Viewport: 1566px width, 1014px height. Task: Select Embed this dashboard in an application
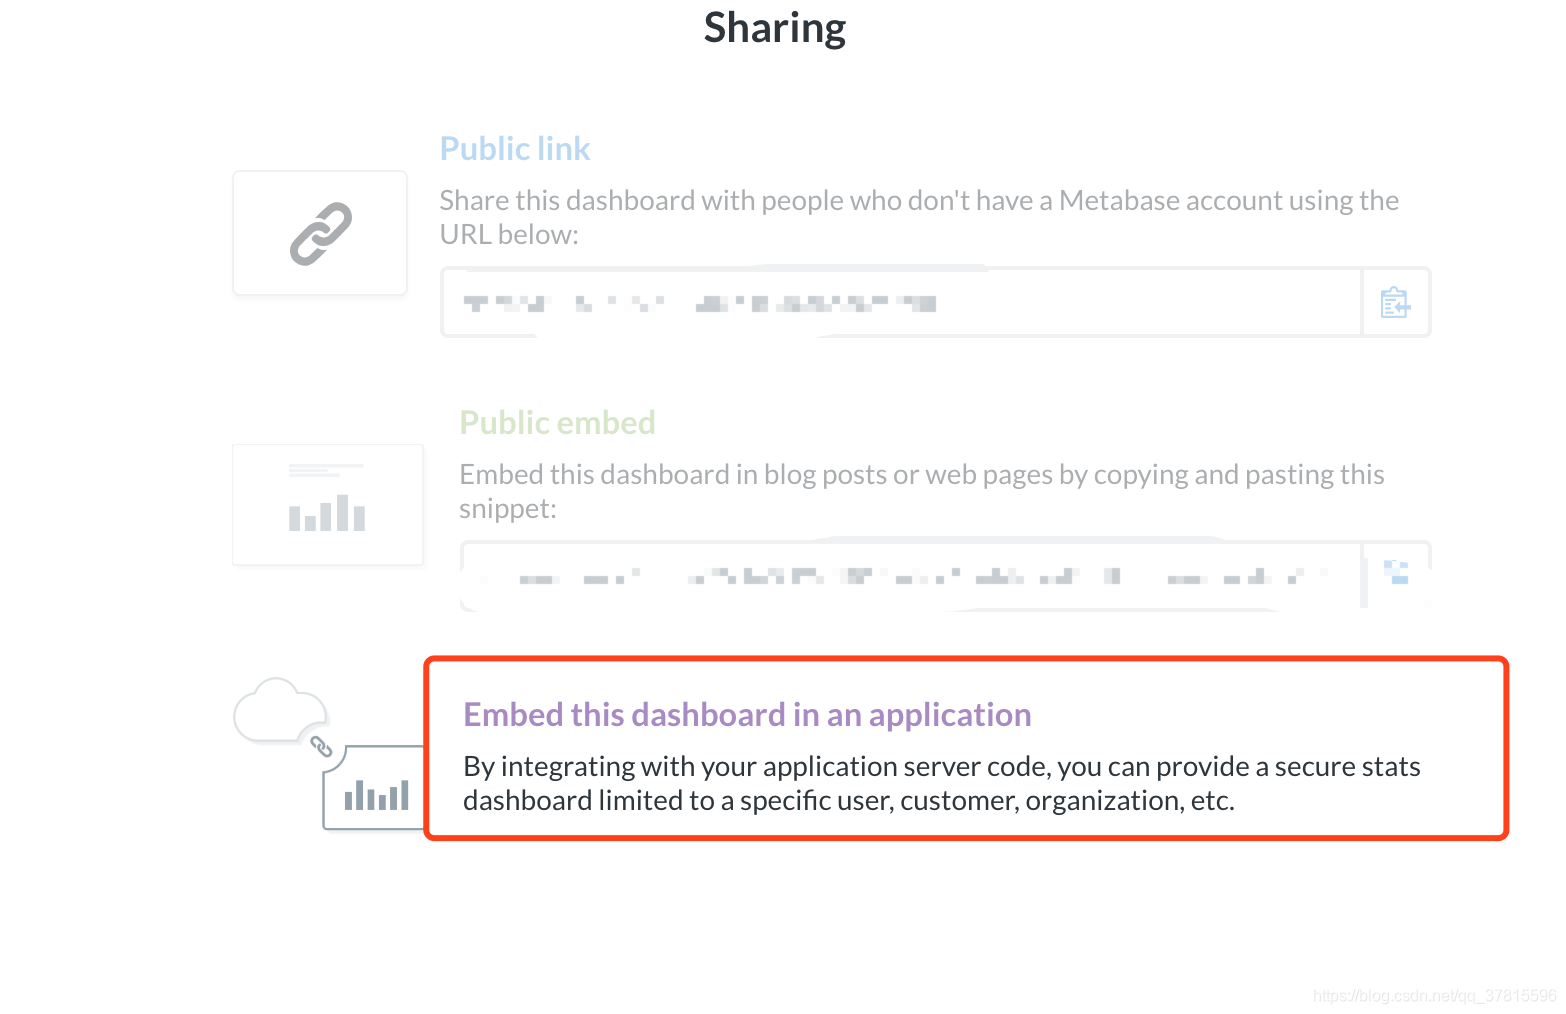747,714
